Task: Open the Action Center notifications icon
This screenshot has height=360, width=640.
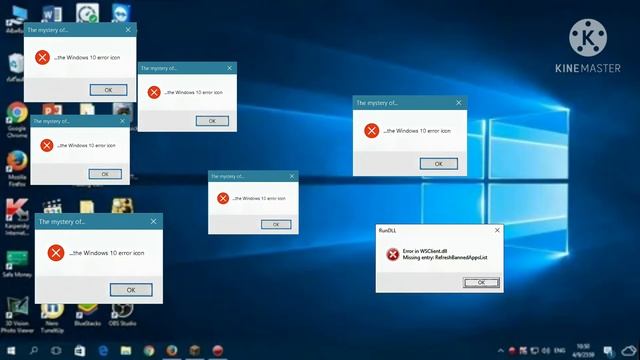Action: click(x=608, y=351)
